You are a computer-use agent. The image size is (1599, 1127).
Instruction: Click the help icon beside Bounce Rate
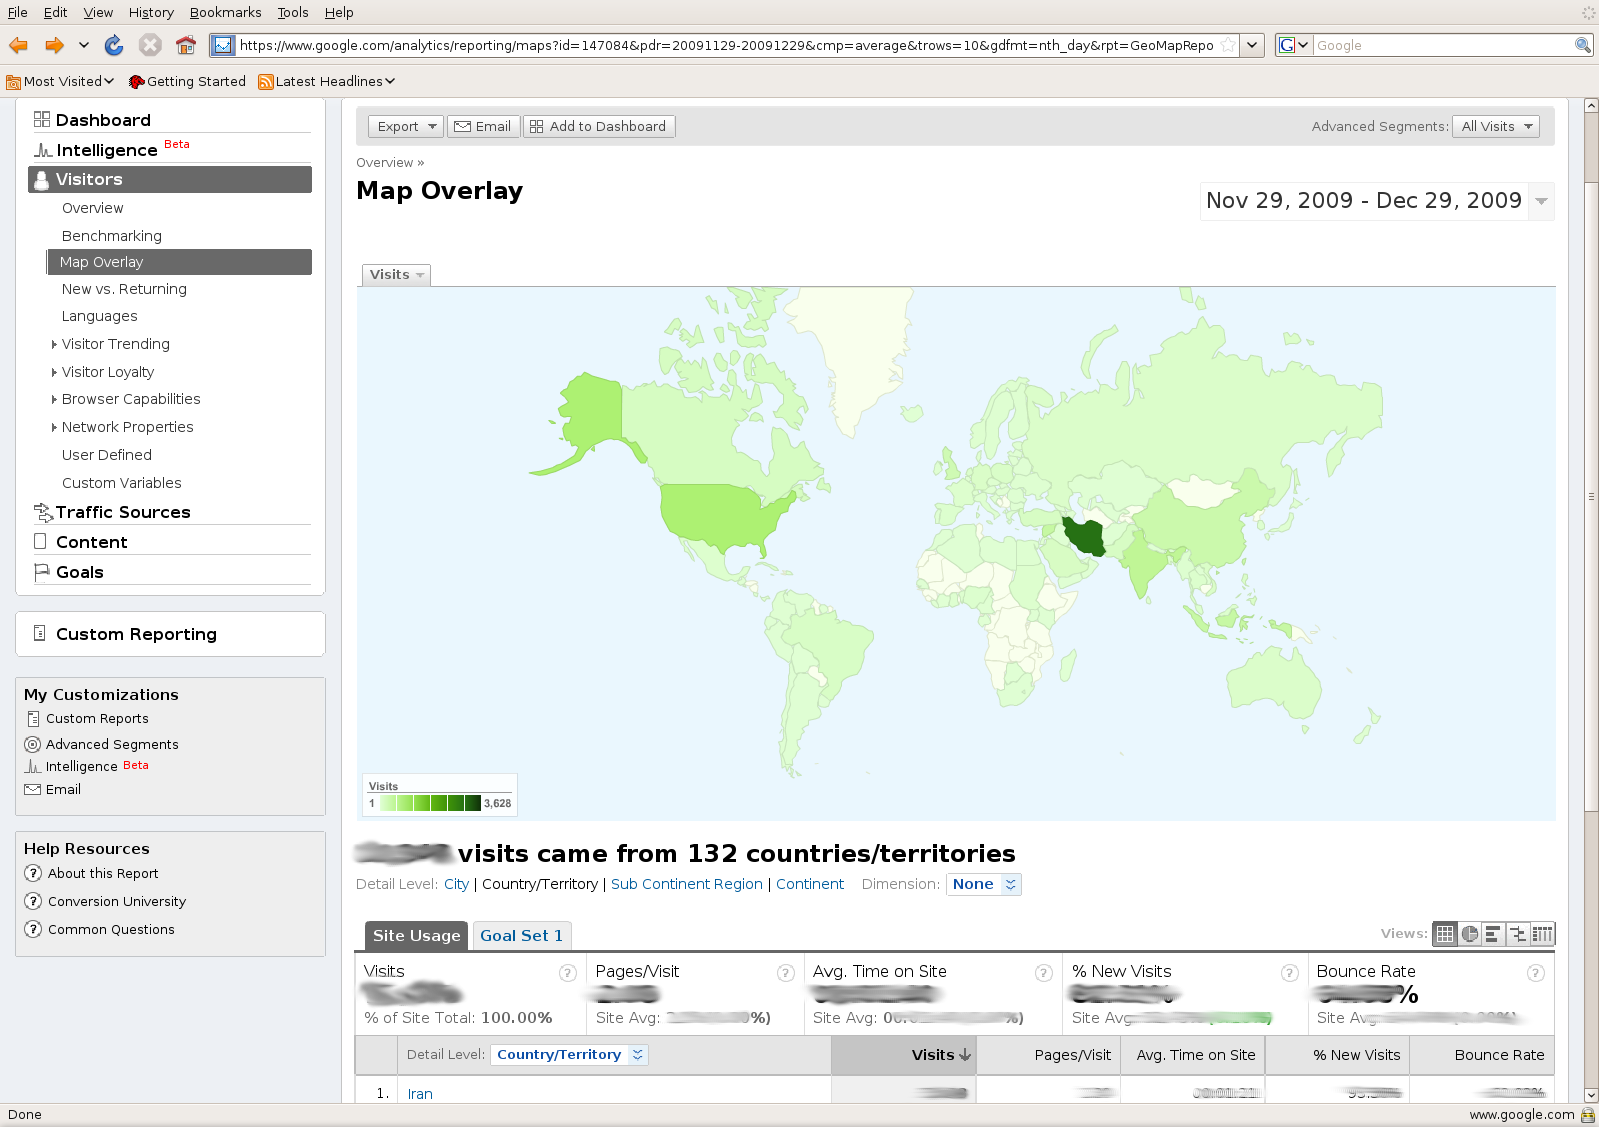1536,973
